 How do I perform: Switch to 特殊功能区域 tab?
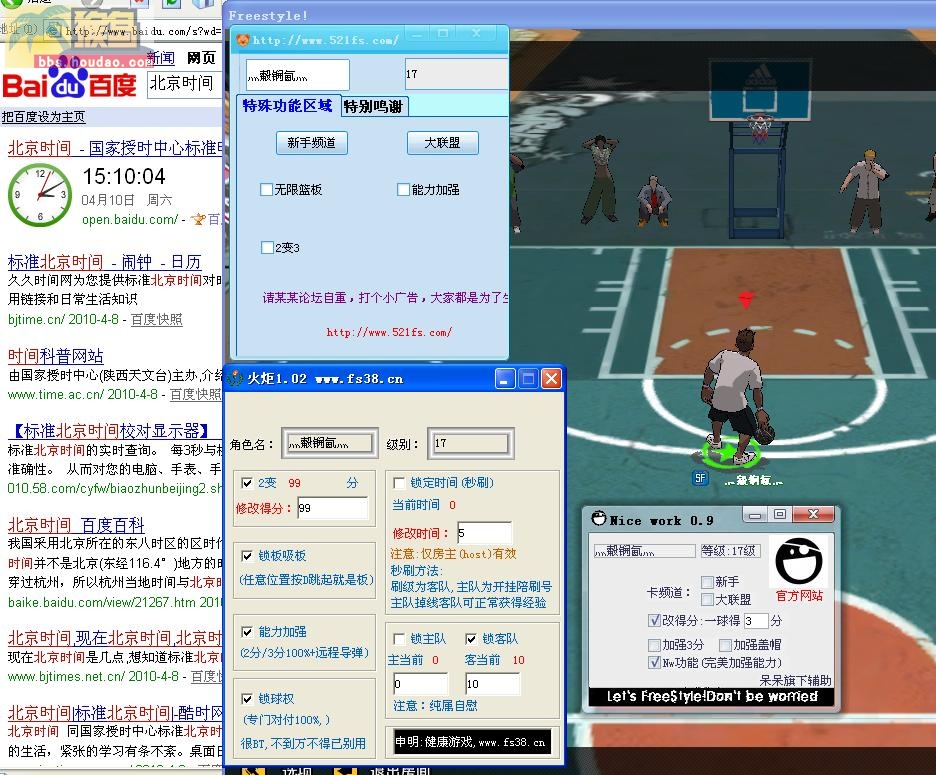[287, 106]
